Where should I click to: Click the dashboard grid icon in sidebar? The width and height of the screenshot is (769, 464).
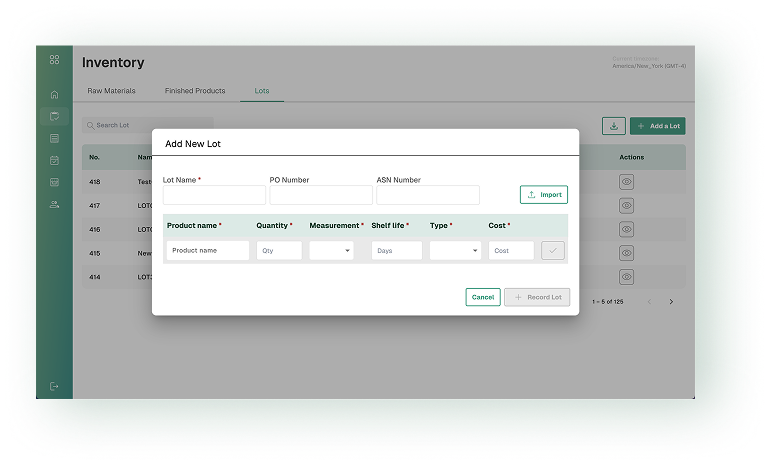coord(54,60)
